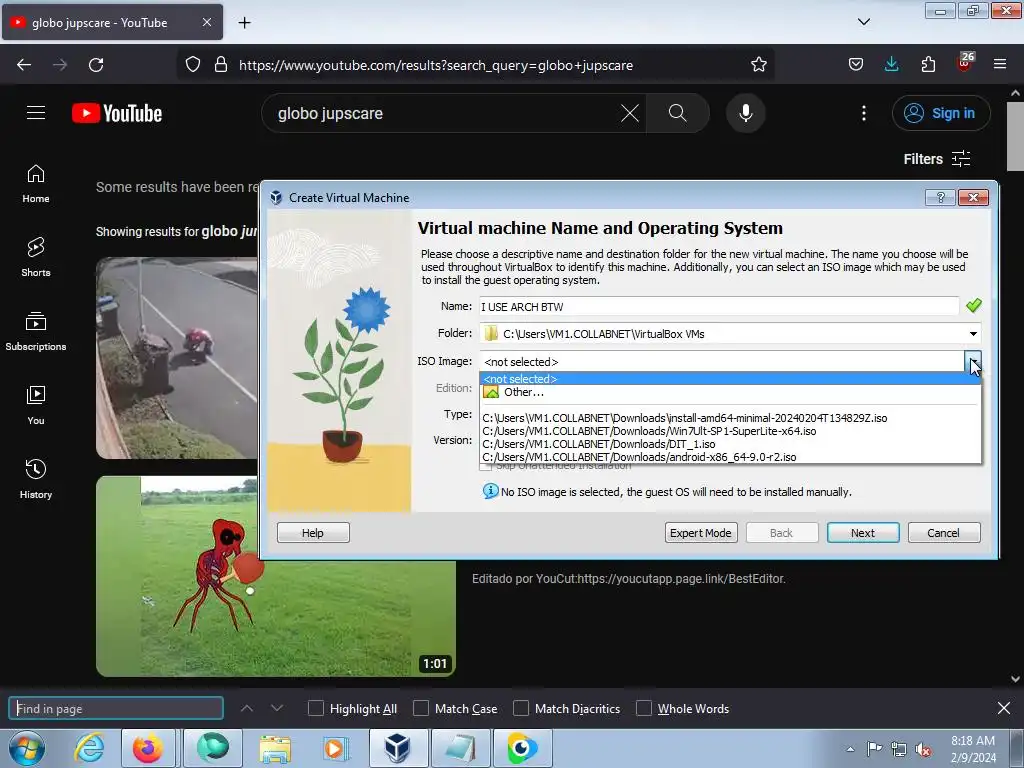Open Subscriptions in YouTube sidebar
Screen dimensions: 1024x768
click(36, 331)
